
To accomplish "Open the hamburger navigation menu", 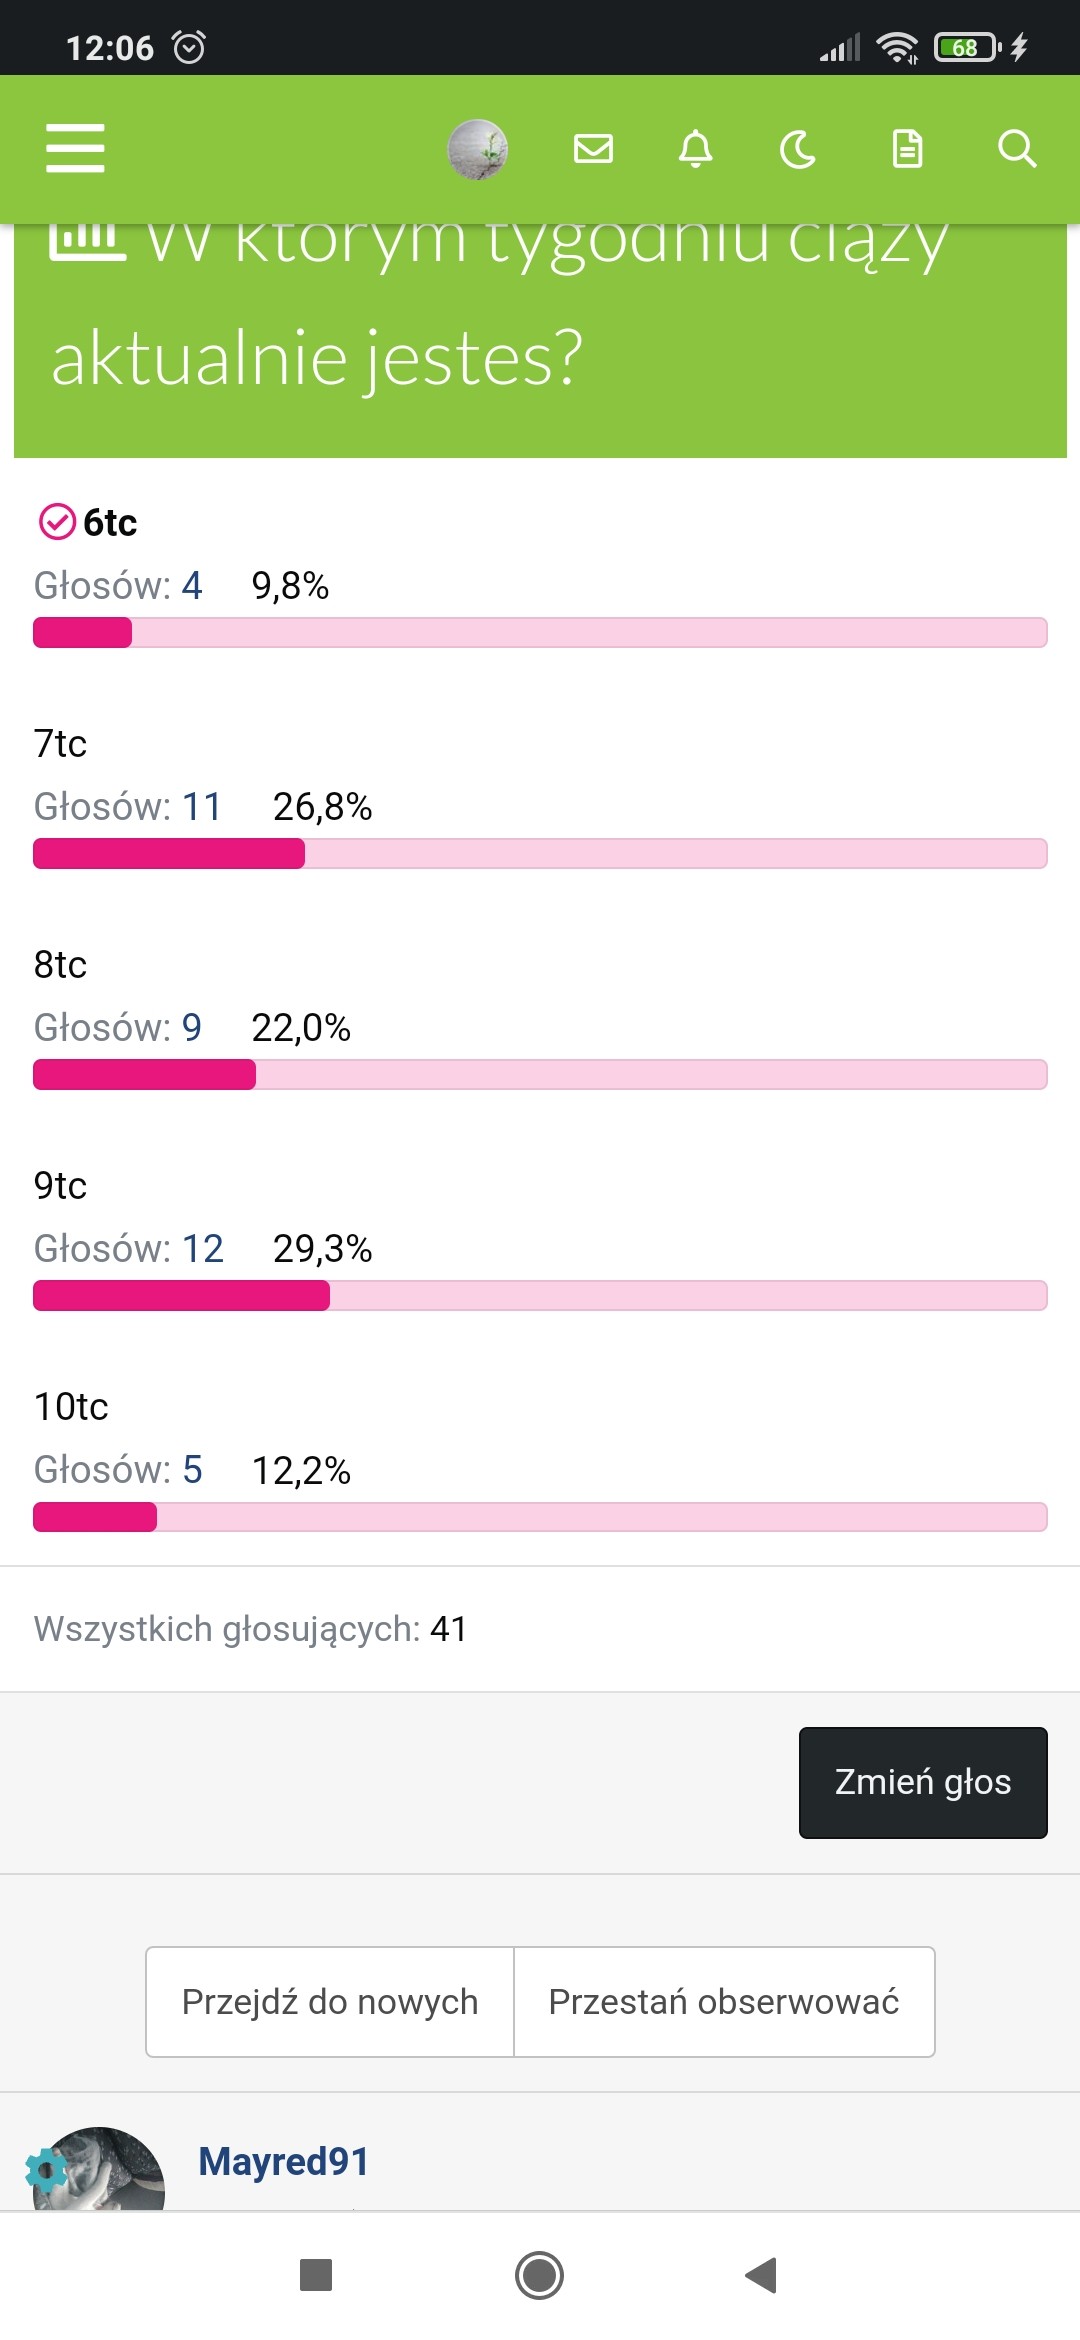I will pyautogui.click(x=75, y=149).
